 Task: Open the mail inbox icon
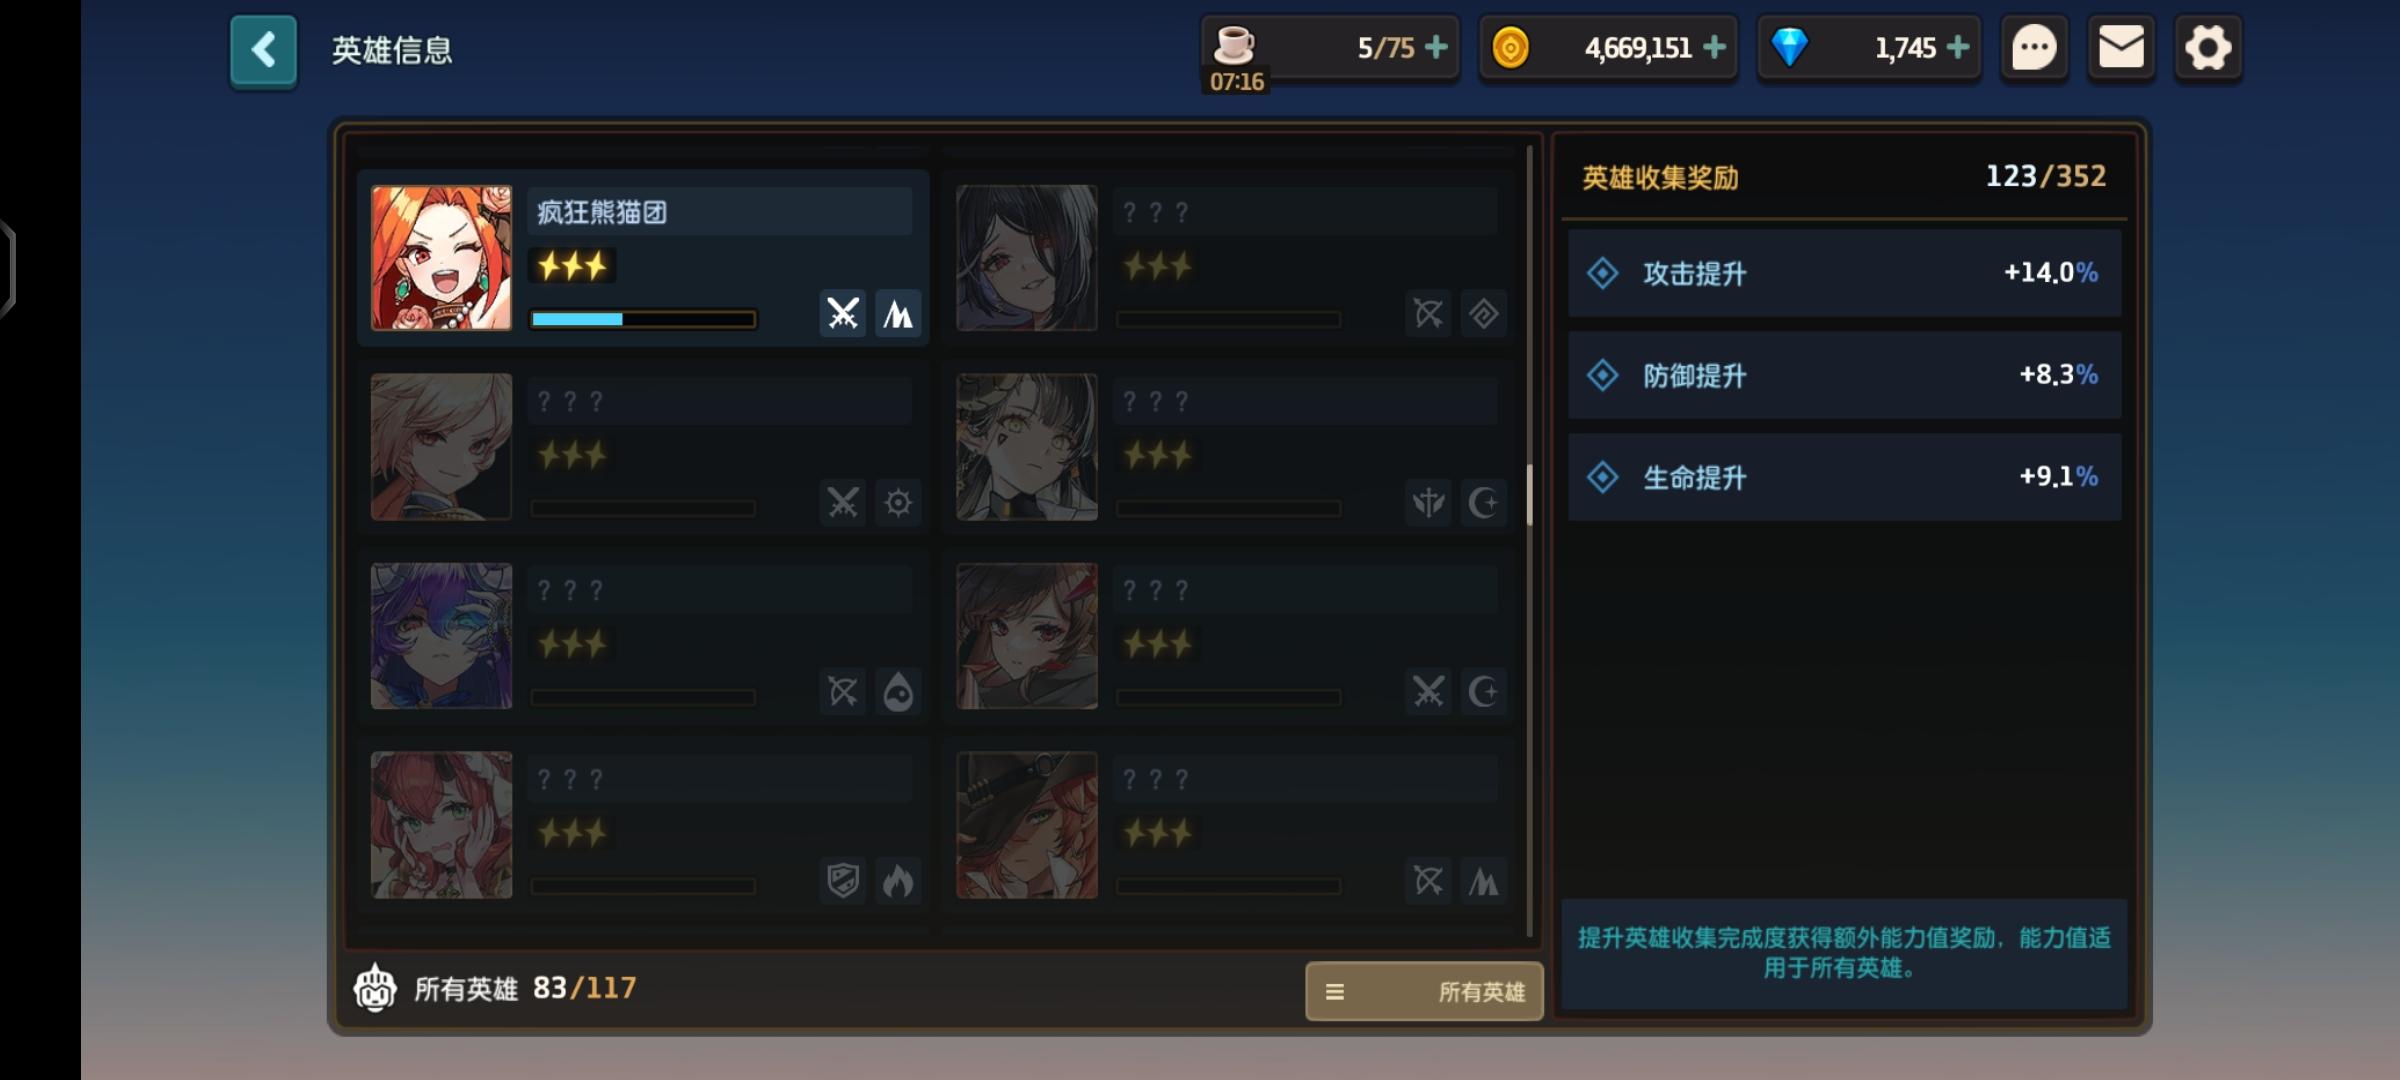[2121, 48]
